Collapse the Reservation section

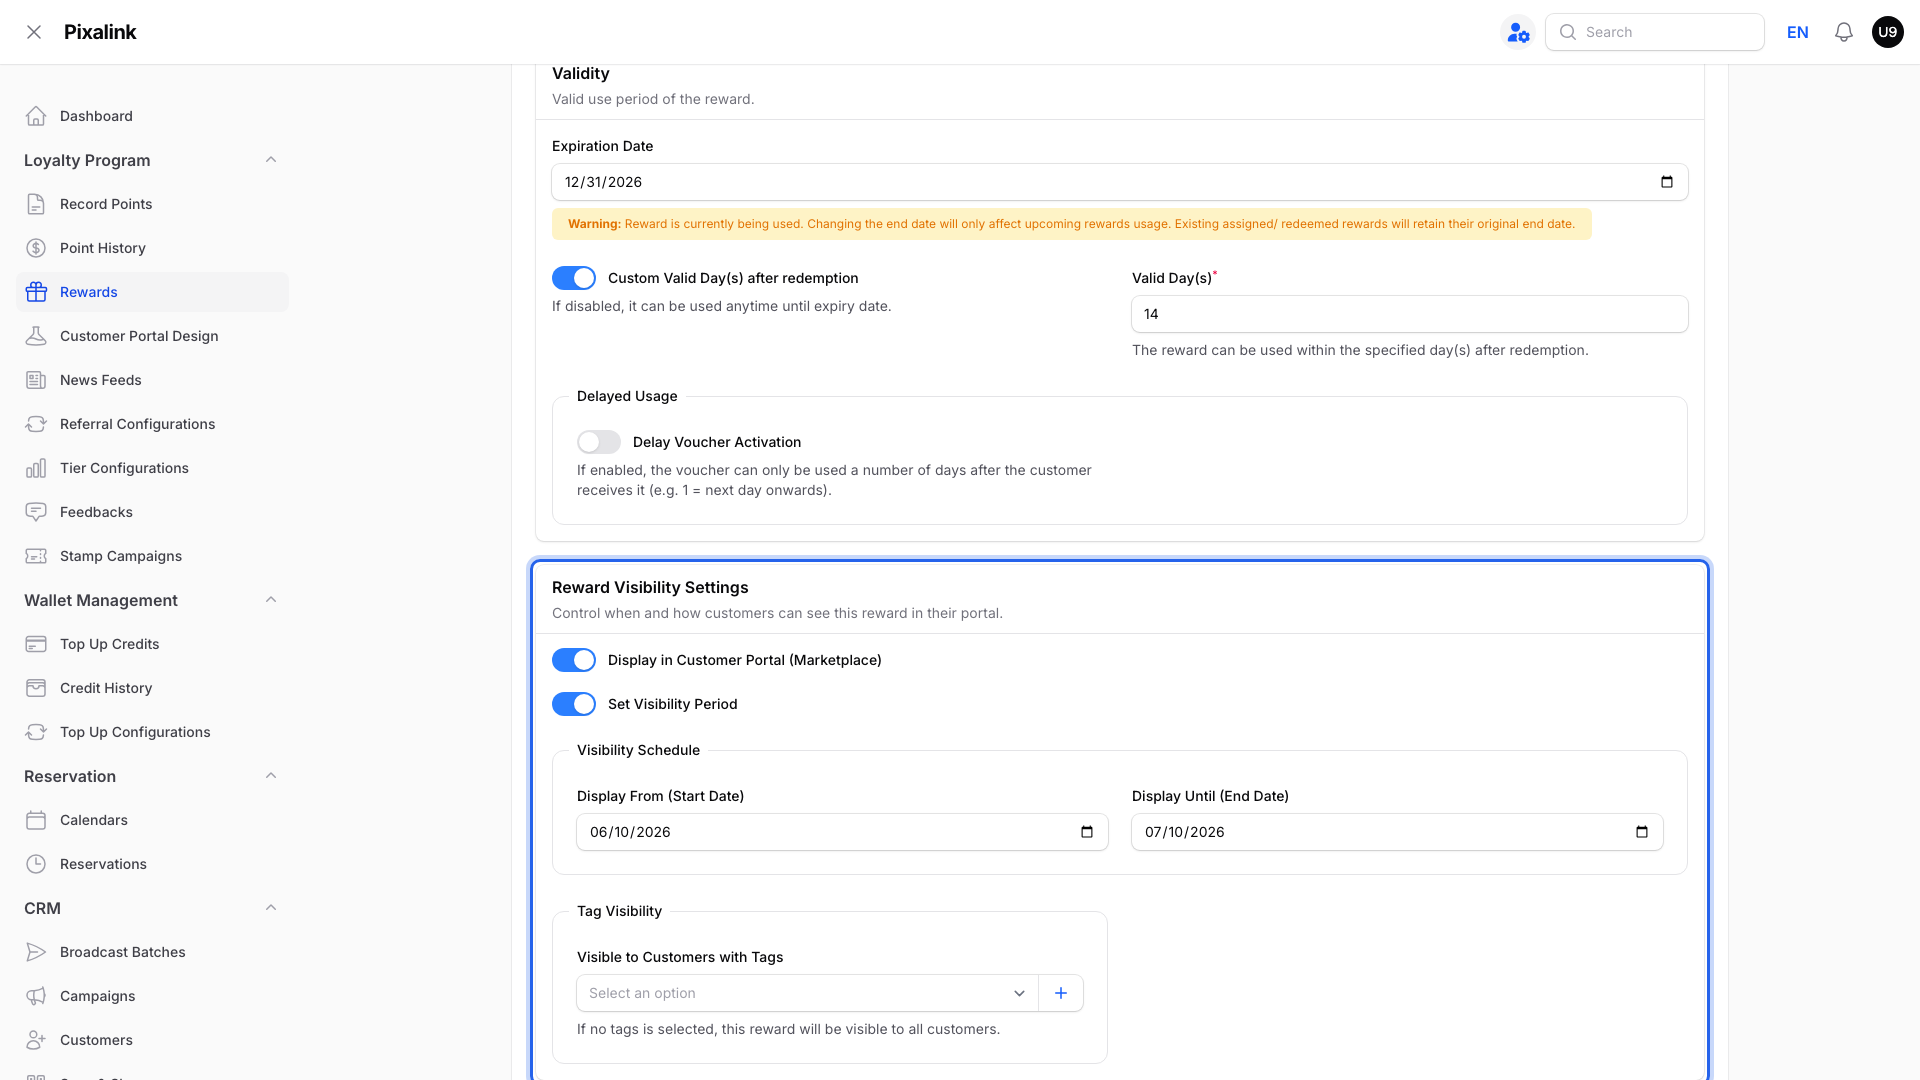tap(271, 776)
